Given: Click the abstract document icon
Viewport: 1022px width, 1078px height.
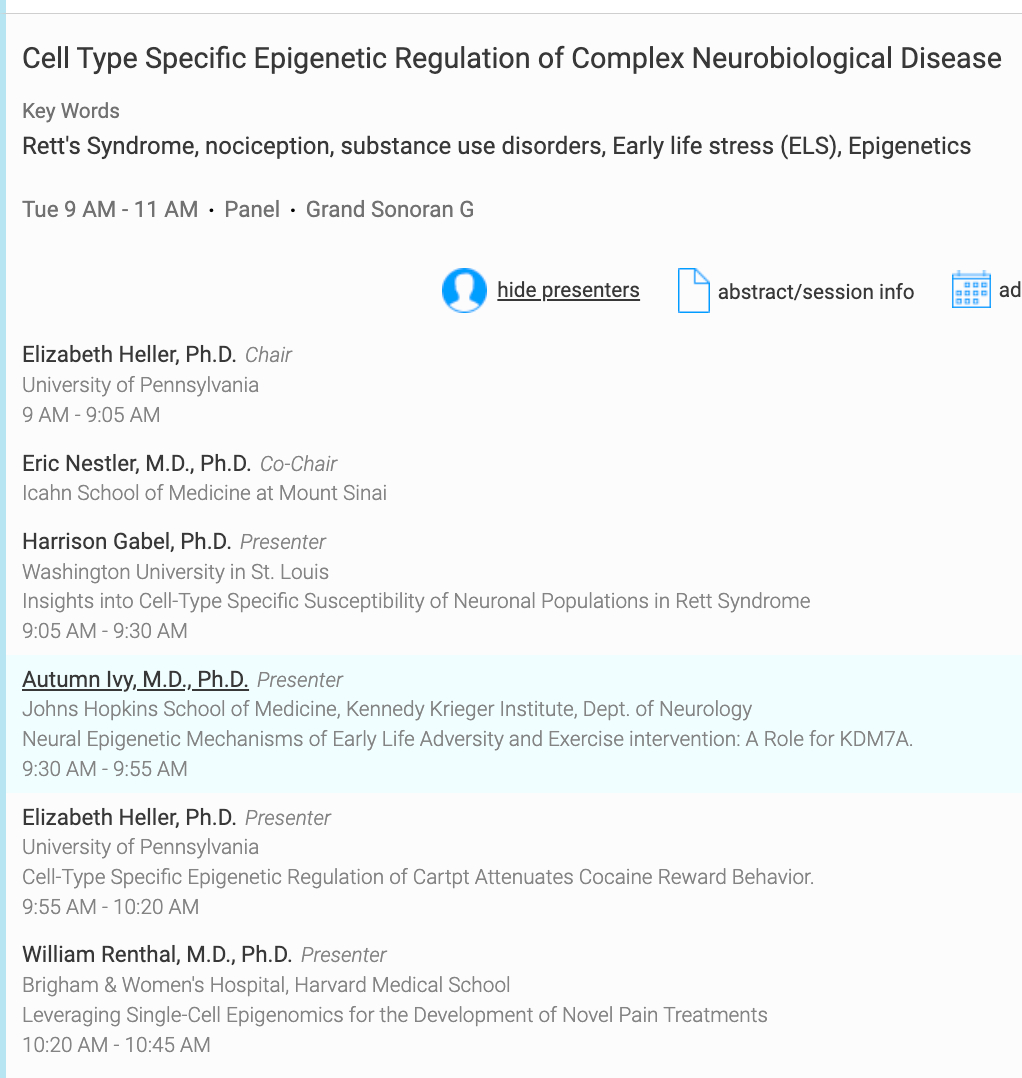Looking at the screenshot, I should [x=693, y=291].
